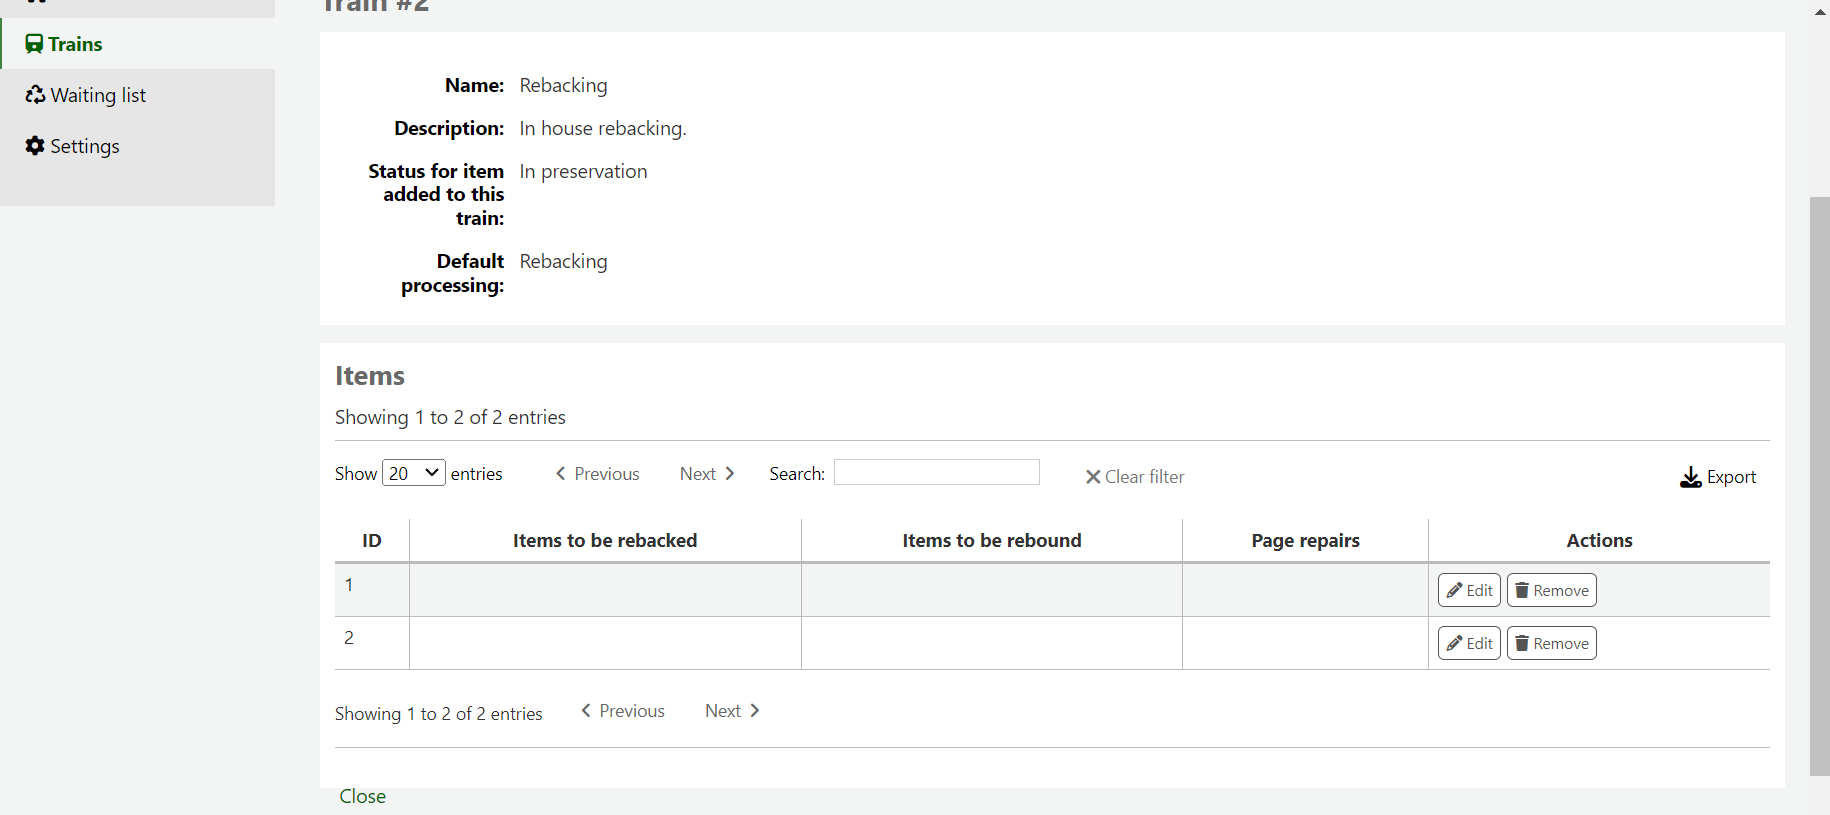Image resolution: width=1830 pixels, height=815 pixels.
Task: Click the bottom Next page link
Action: [x=732, y=711]
